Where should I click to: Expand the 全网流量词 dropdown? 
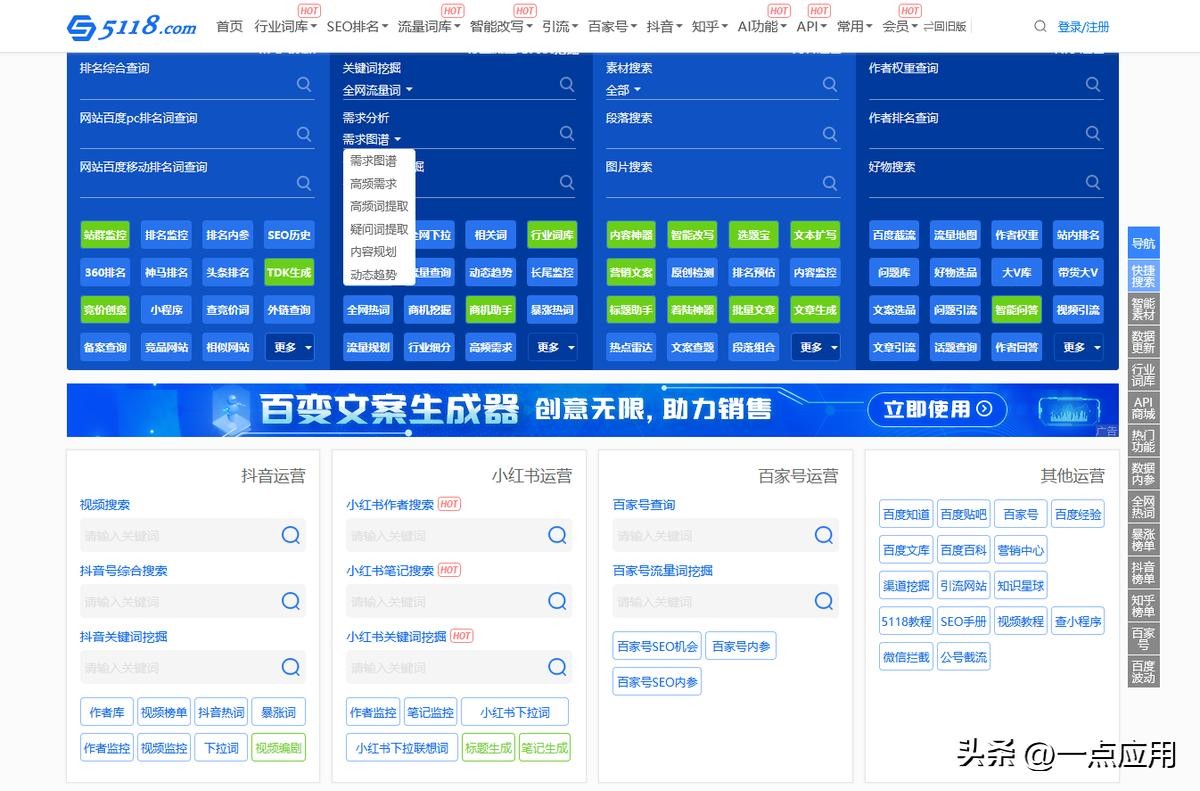click(377, 90)
